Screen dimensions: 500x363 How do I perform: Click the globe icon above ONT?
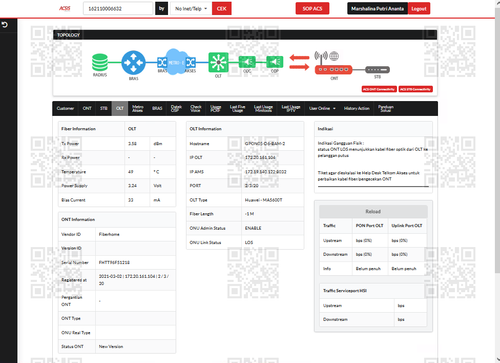[334, 56]
